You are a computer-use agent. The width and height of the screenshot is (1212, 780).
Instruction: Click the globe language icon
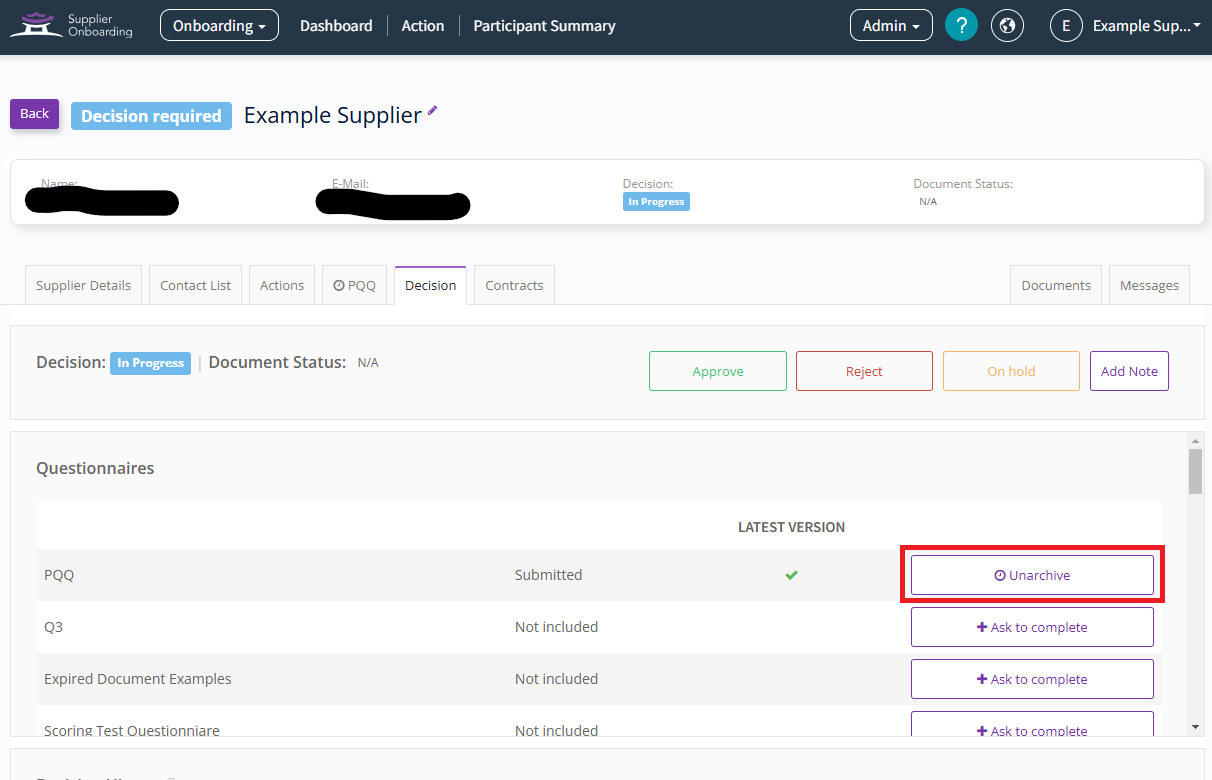click(x=1007, y=25)
